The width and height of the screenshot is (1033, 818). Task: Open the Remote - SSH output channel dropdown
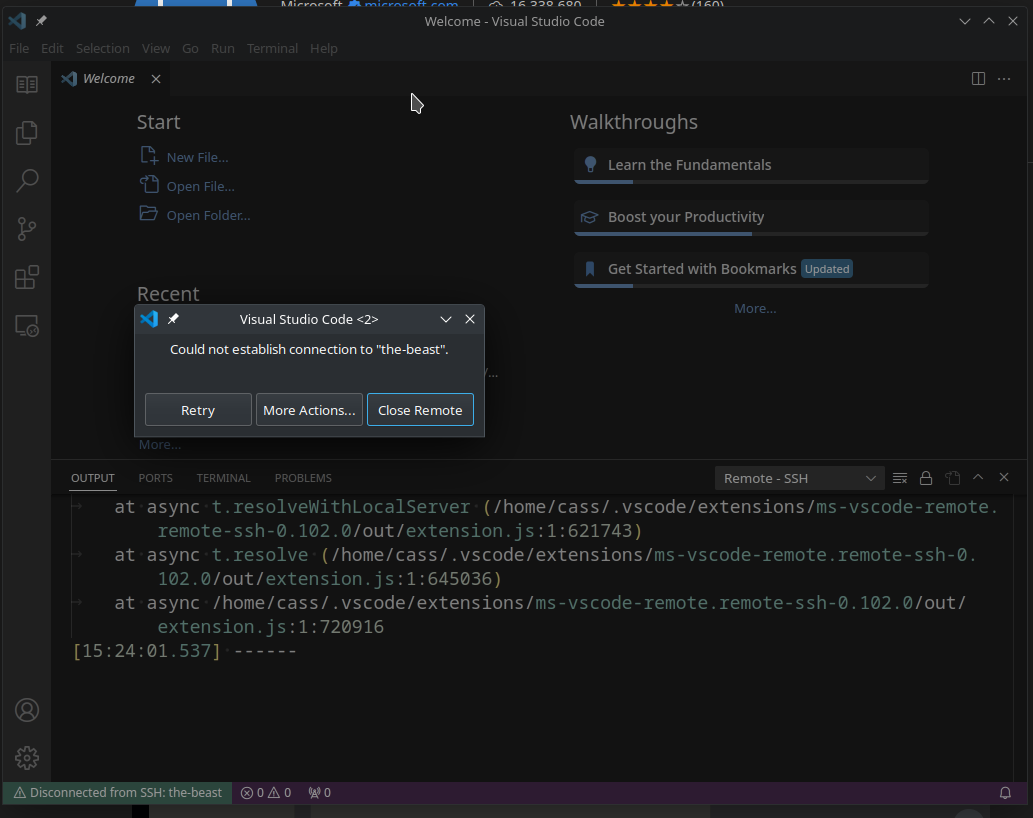coord(798,478)
